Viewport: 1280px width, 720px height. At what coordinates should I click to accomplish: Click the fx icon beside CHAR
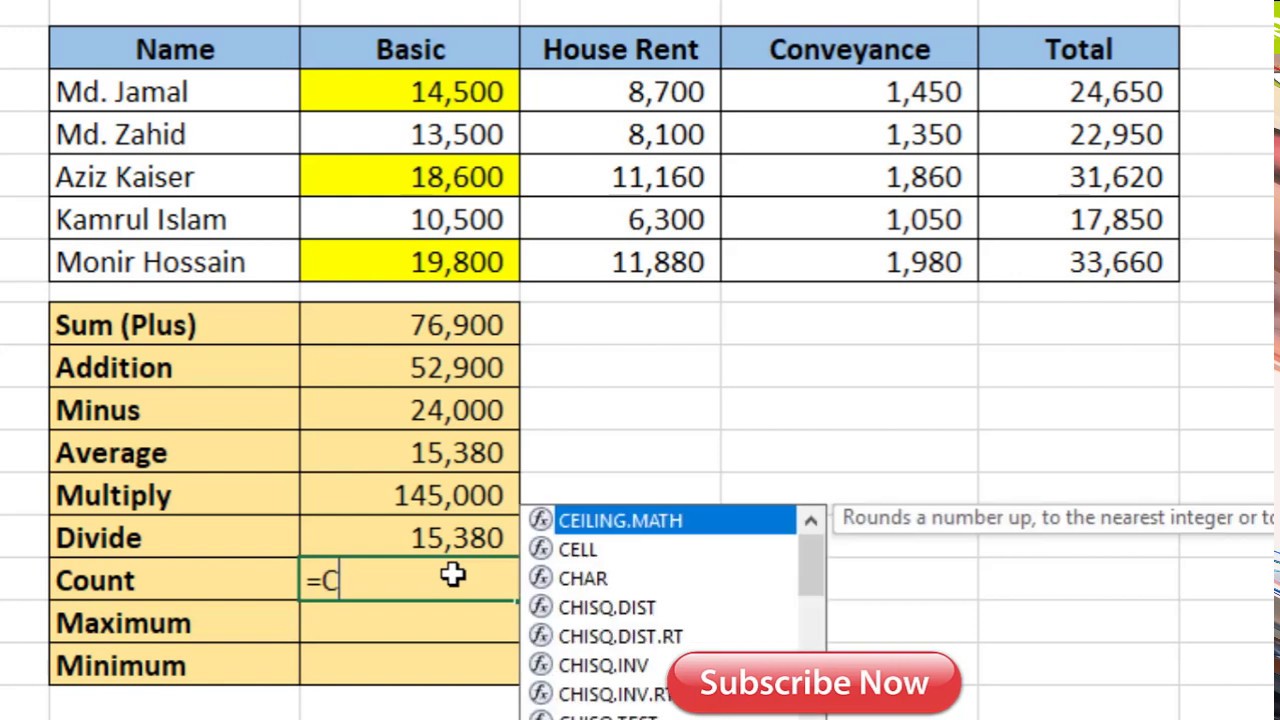[x=541, y=578]
